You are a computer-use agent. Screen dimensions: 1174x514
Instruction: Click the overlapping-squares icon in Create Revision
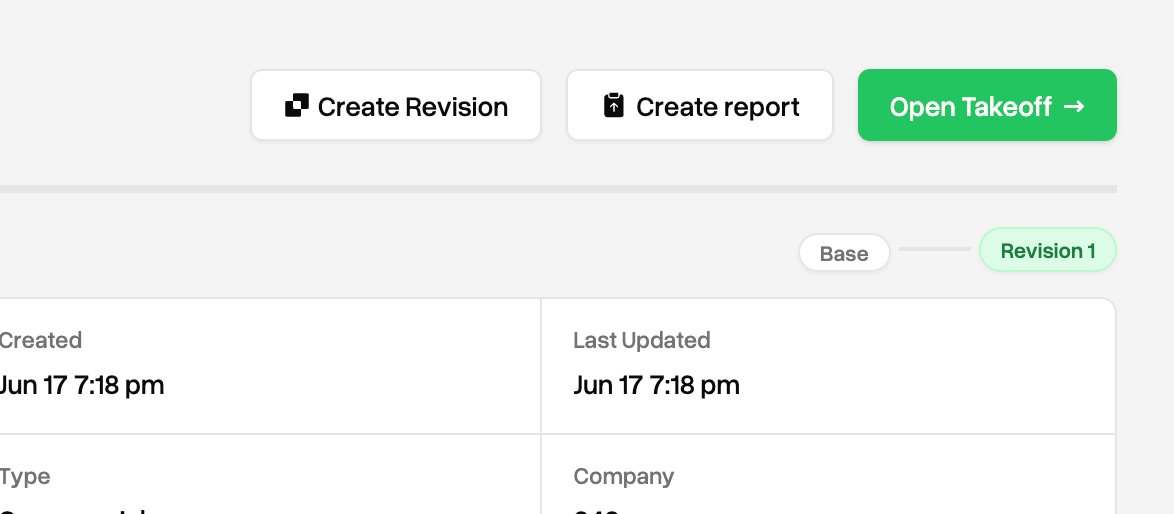point(296,105)
